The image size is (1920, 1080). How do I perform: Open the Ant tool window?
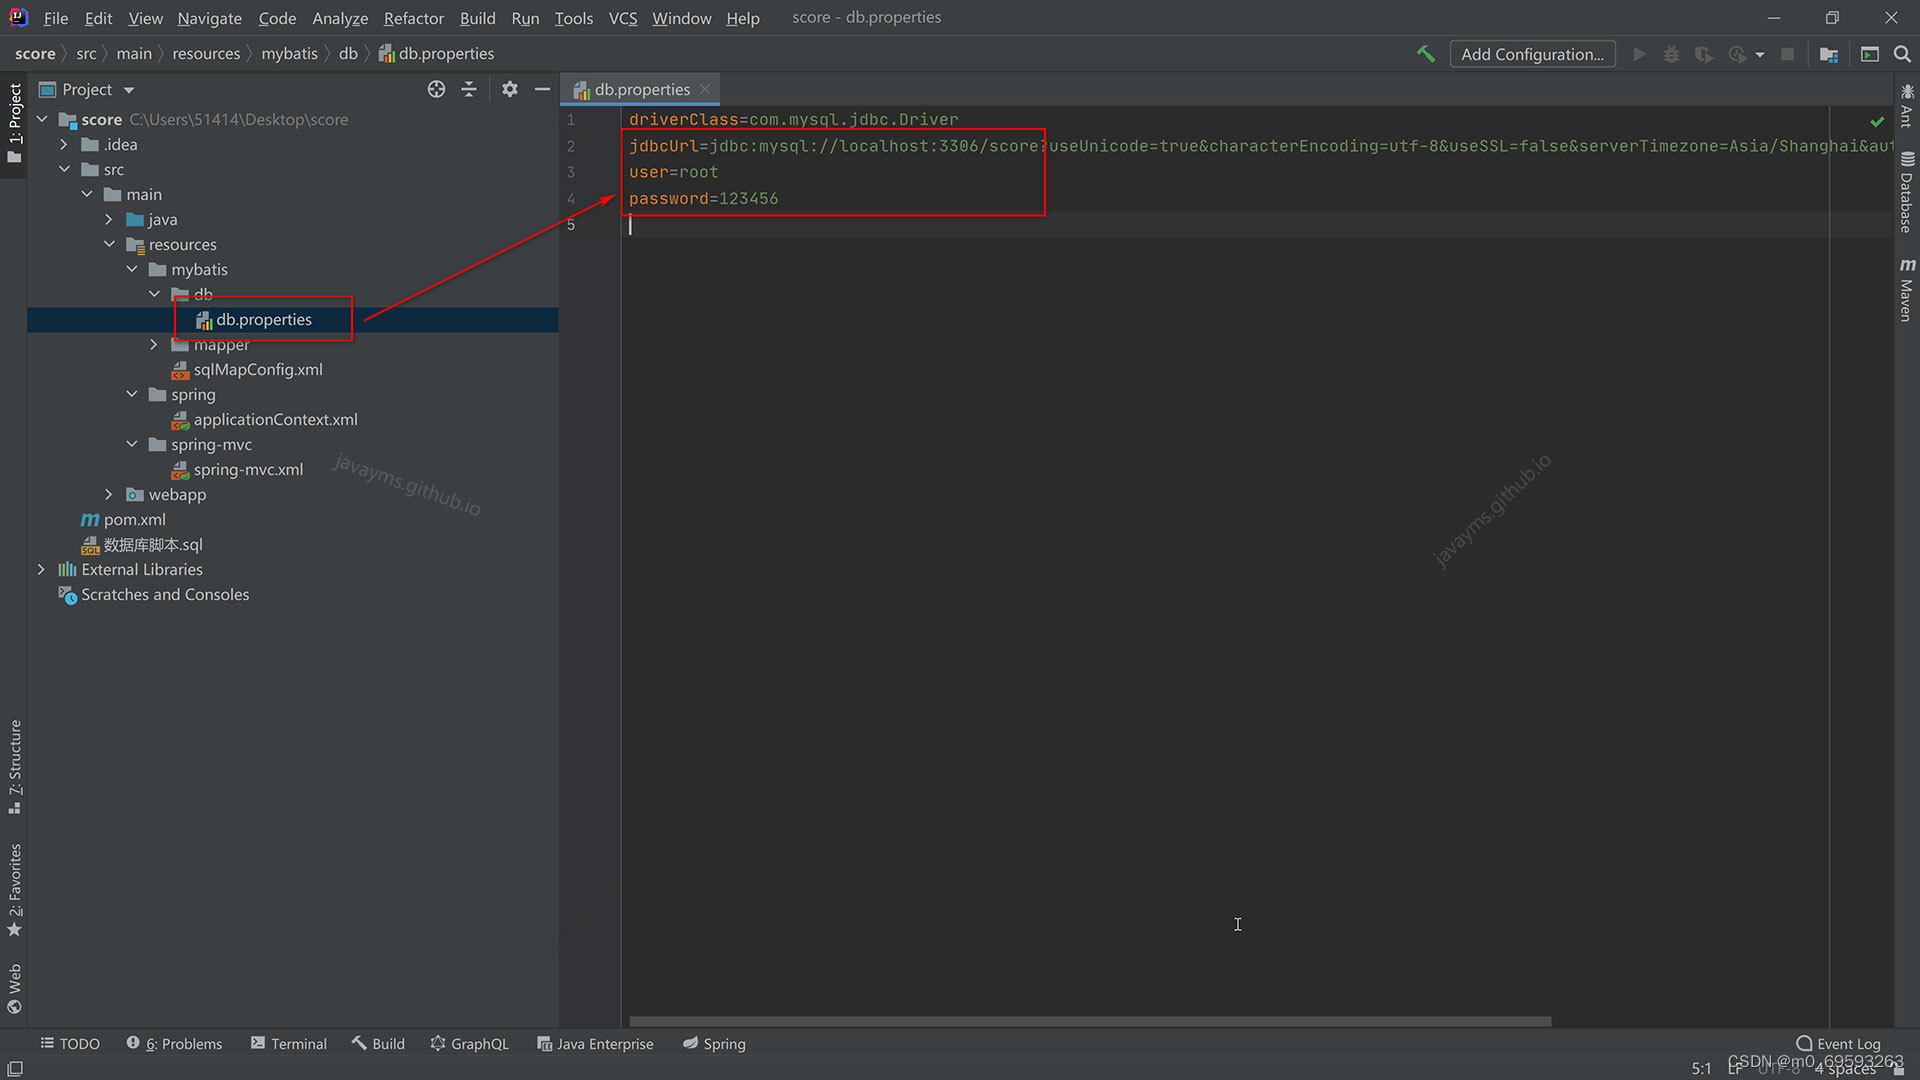(1907, 105)
